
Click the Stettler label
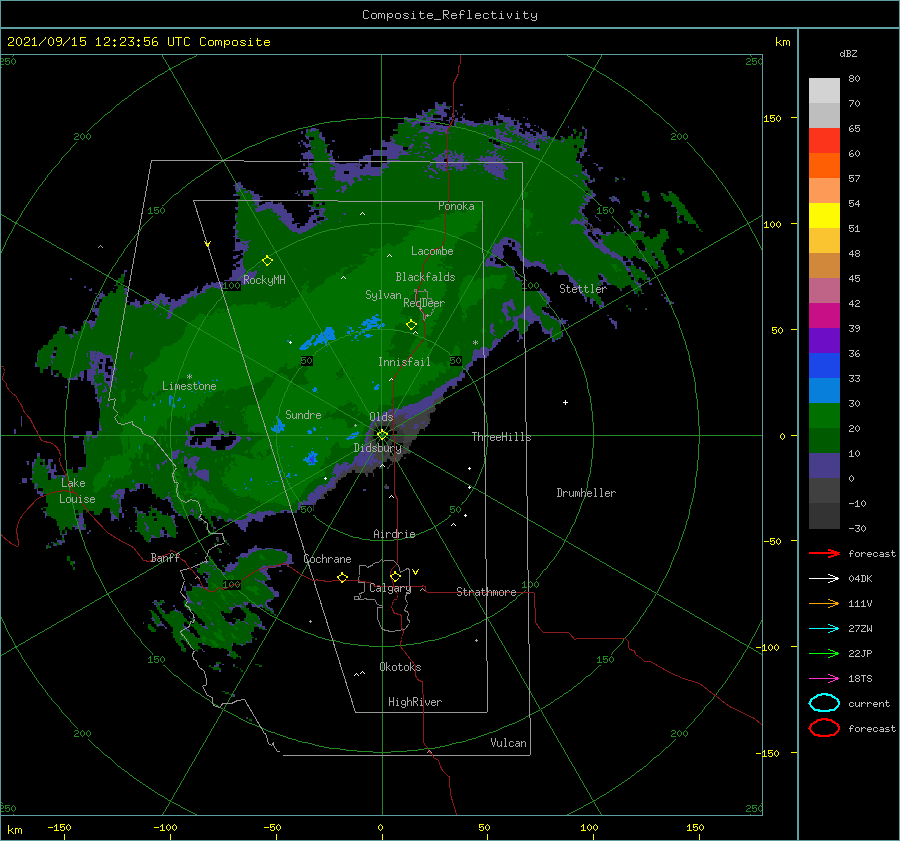pyautogui.click(x=583, y=289)
